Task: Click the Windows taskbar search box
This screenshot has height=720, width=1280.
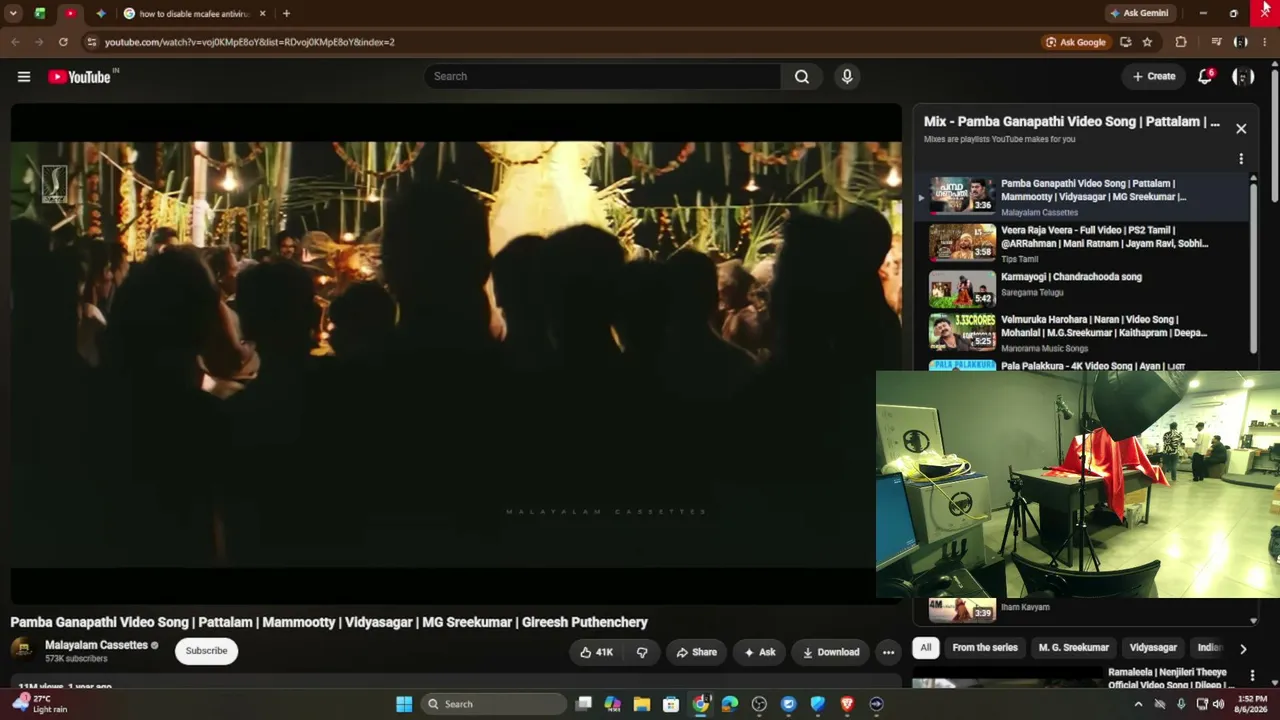Action: click(494, 704)
